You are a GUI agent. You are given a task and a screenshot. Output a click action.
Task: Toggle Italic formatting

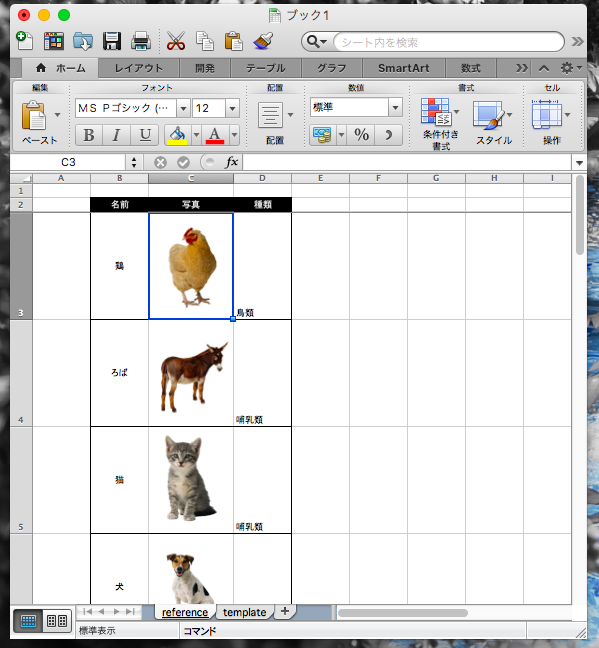tap(117, 135)
